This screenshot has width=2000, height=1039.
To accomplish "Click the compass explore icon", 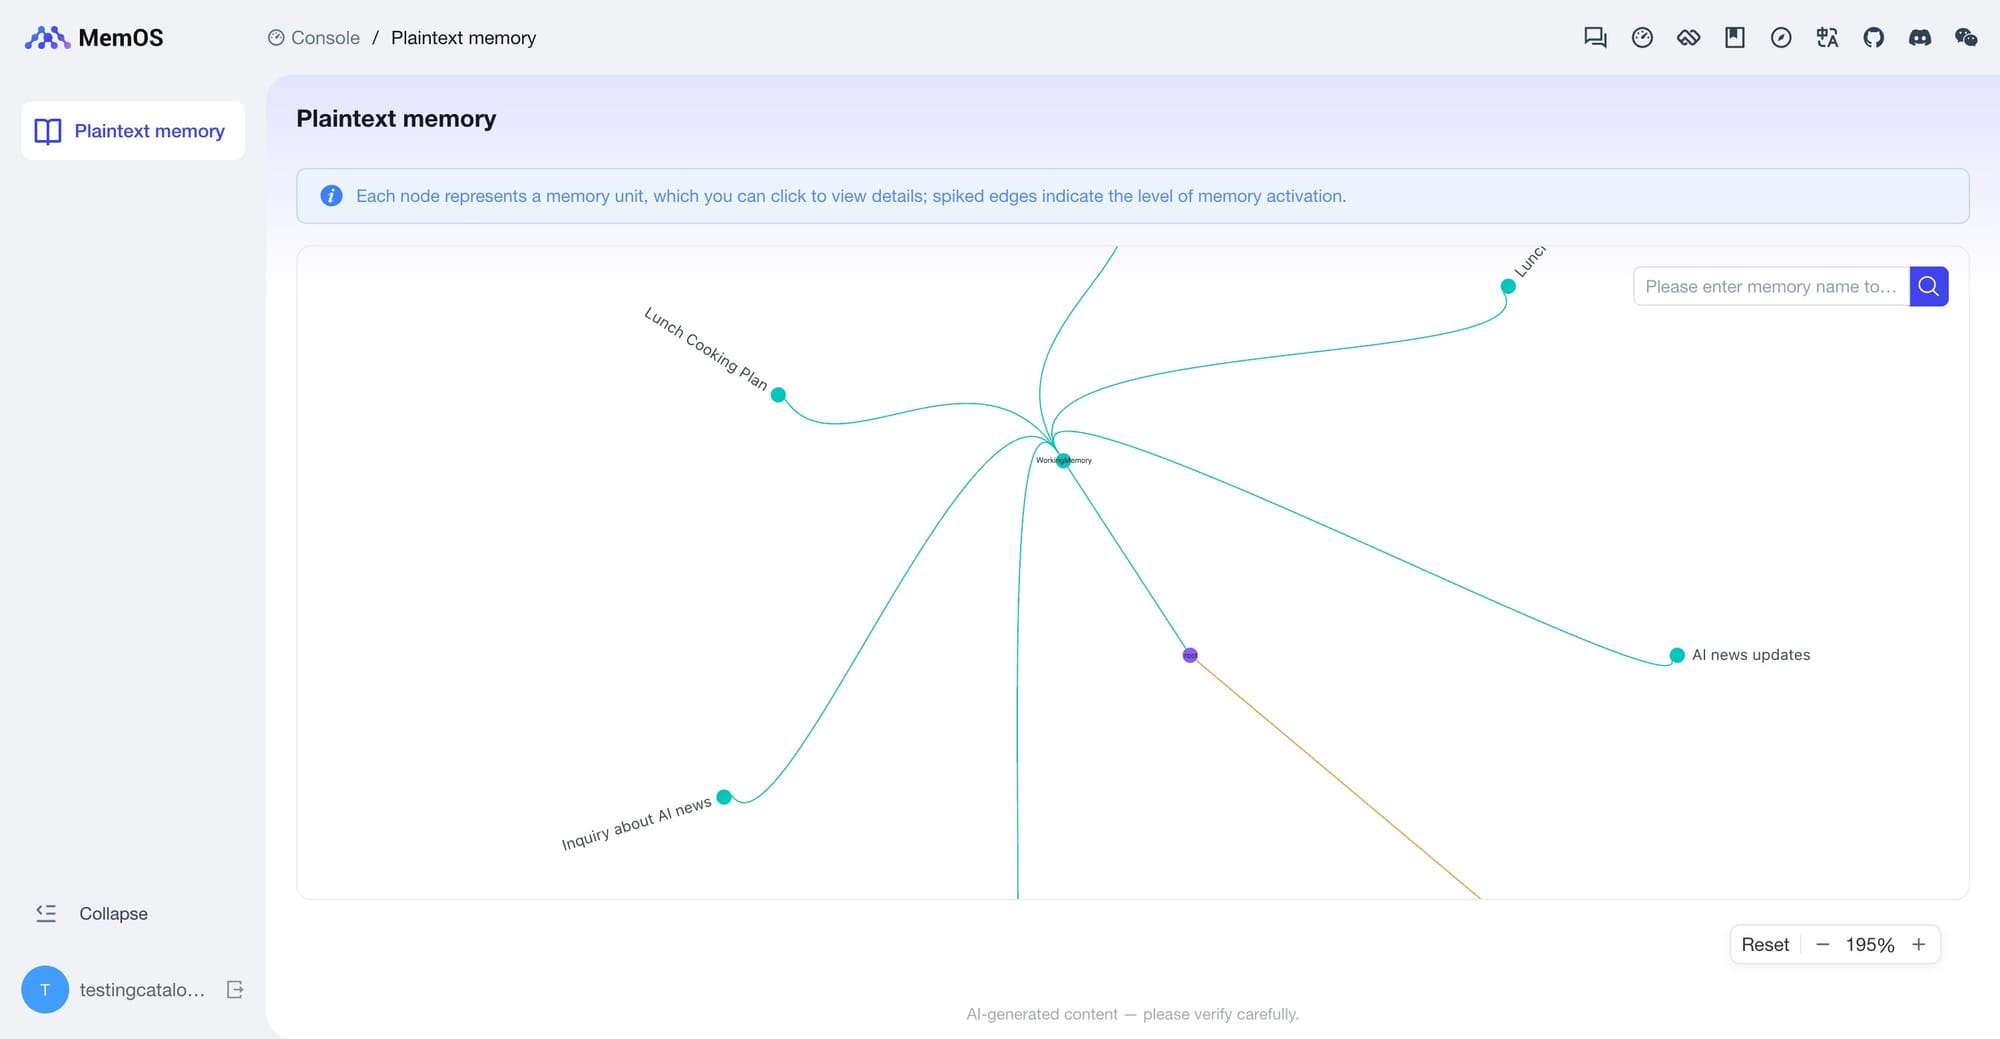I will [x=1781, y=38].
